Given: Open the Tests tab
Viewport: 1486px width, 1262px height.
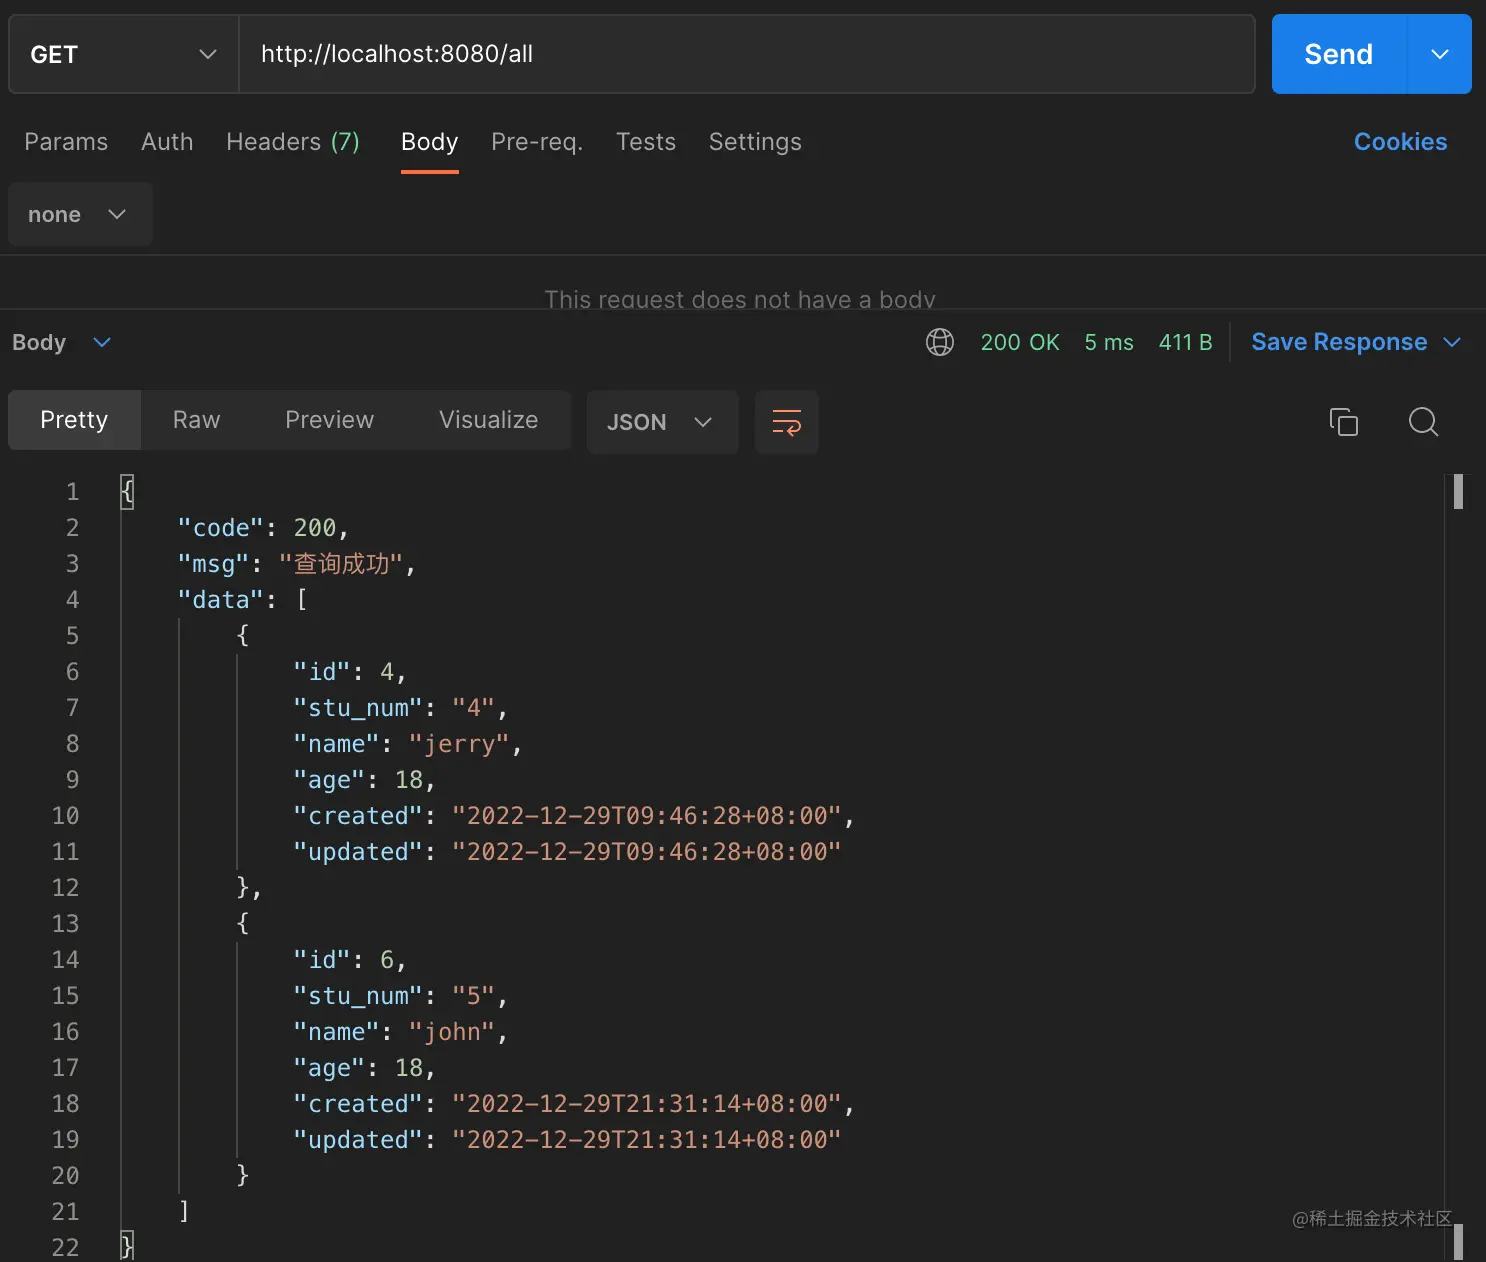Looking at the screenshot, I should 646,142.
